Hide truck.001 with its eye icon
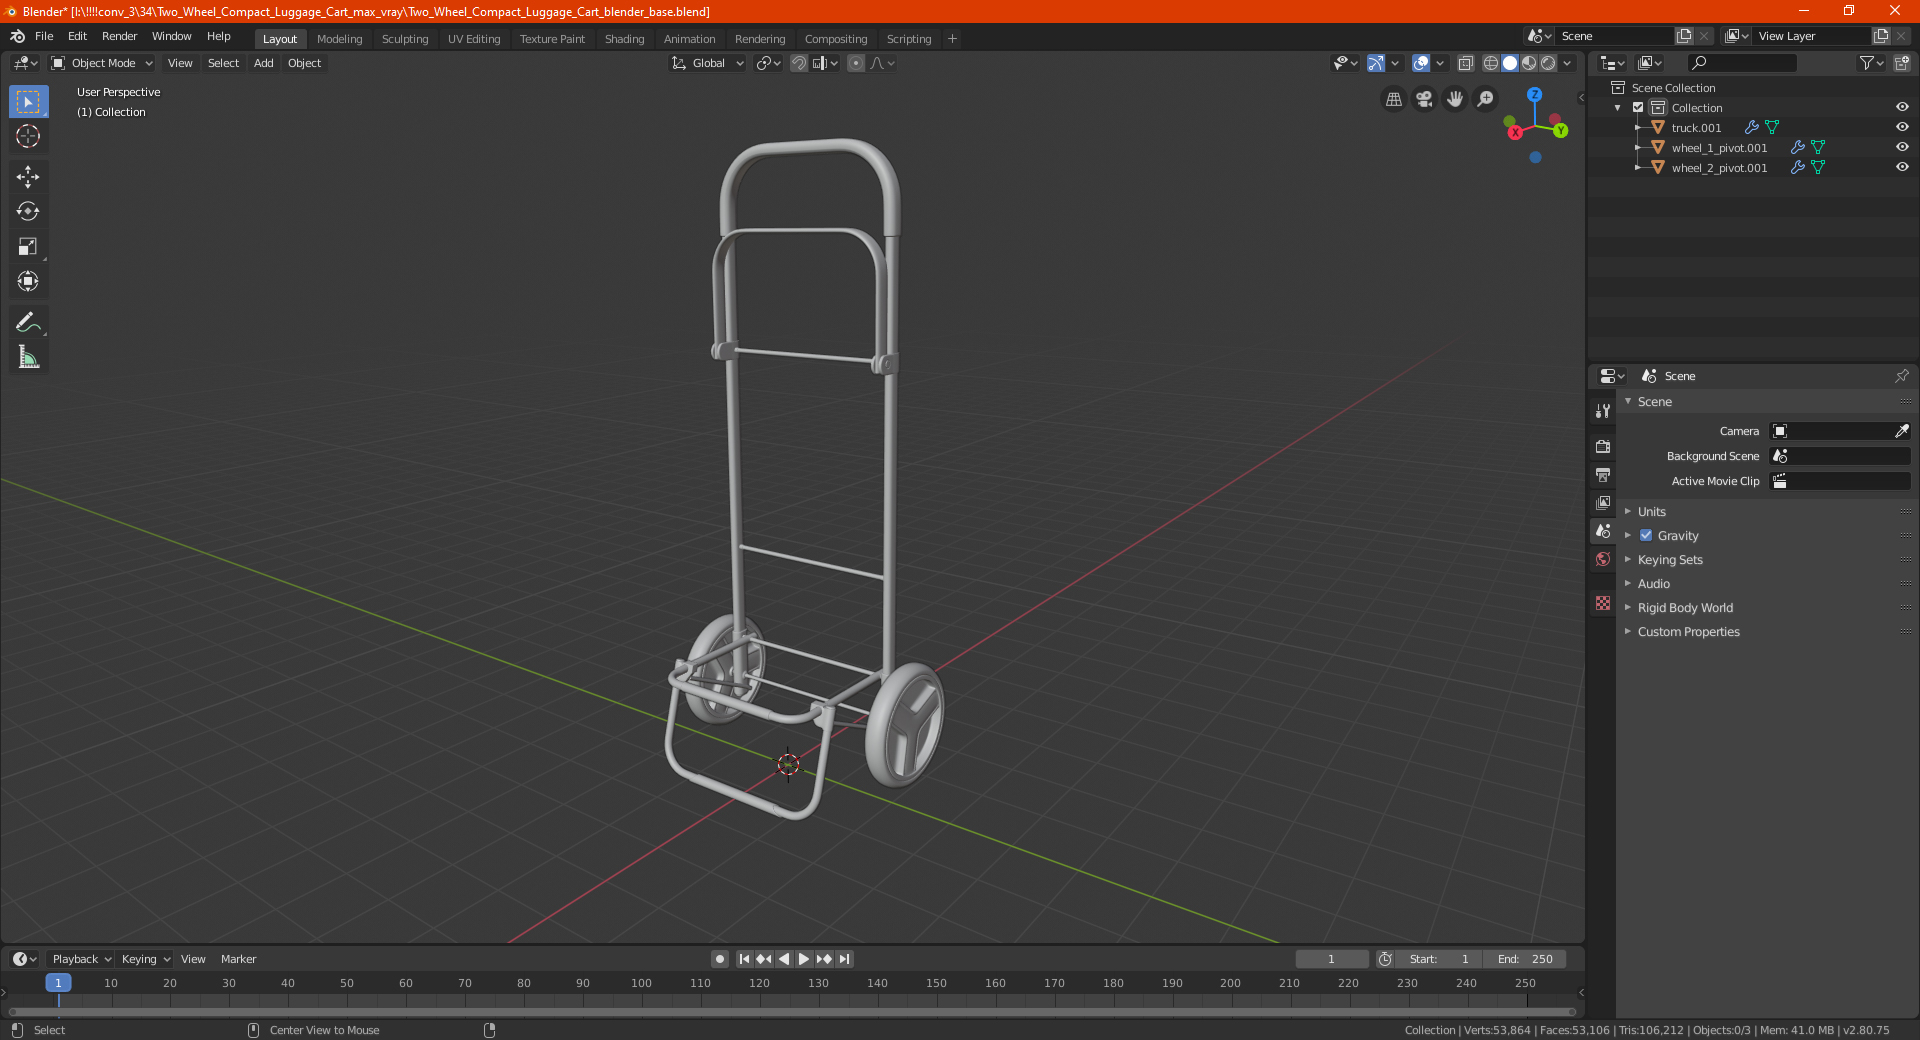This screenshot has height=1040, width=1920. (x=1902, y=127)
